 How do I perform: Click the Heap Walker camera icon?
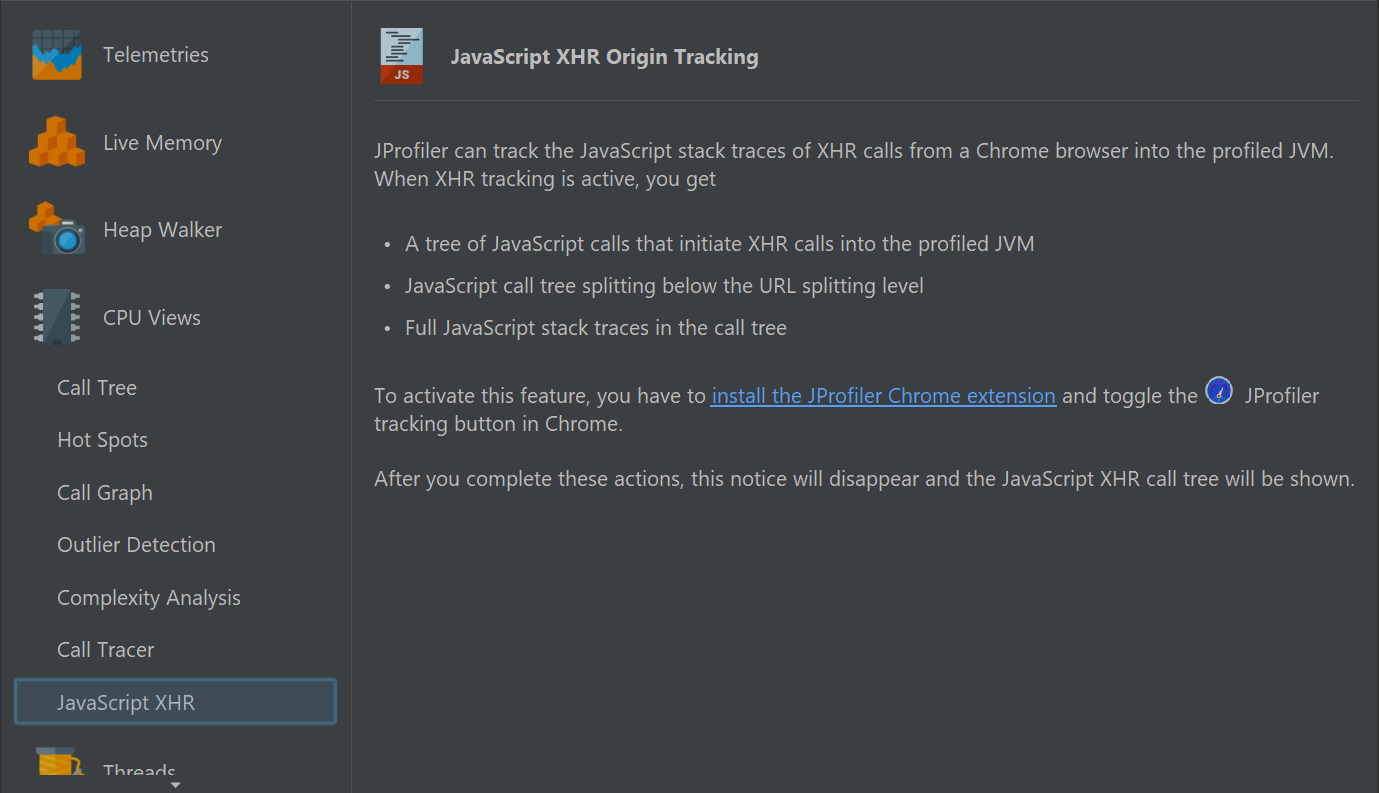57,229
